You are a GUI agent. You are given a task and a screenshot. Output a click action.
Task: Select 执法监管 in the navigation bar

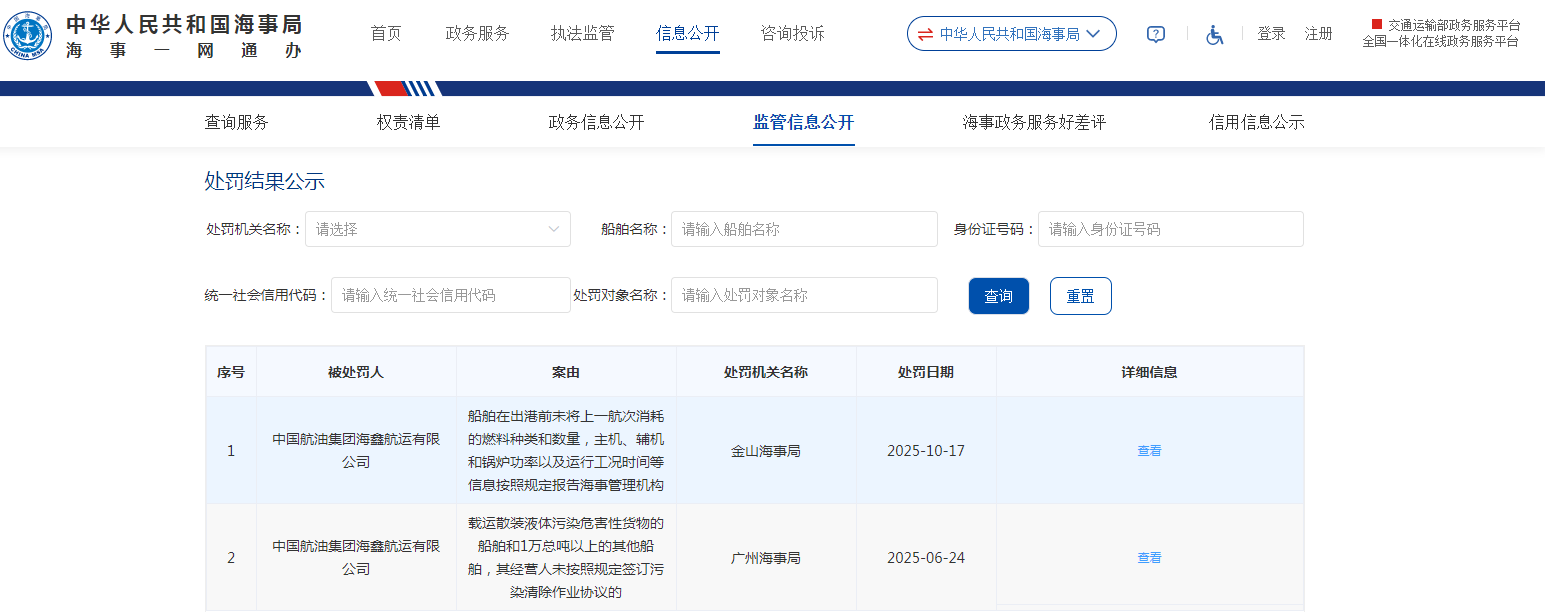(582, 34)
